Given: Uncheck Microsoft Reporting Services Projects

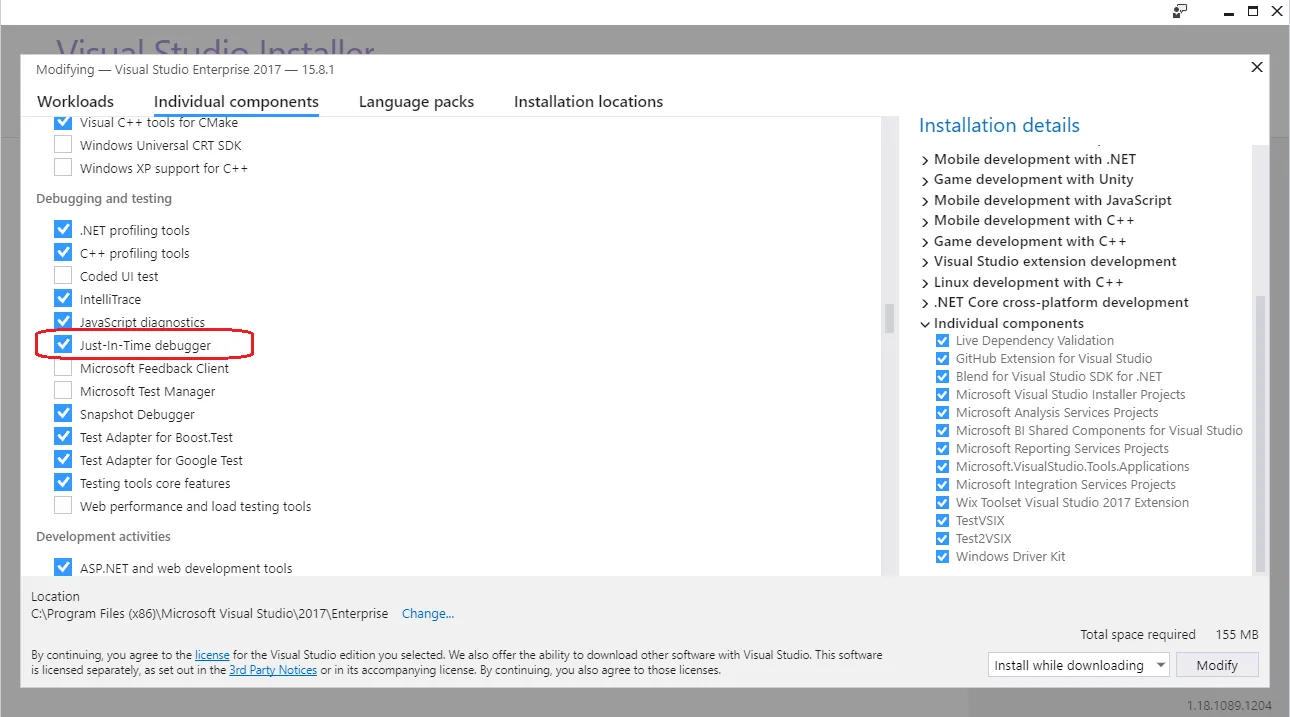Looking at the screenshot, I should tap(942, 449).
